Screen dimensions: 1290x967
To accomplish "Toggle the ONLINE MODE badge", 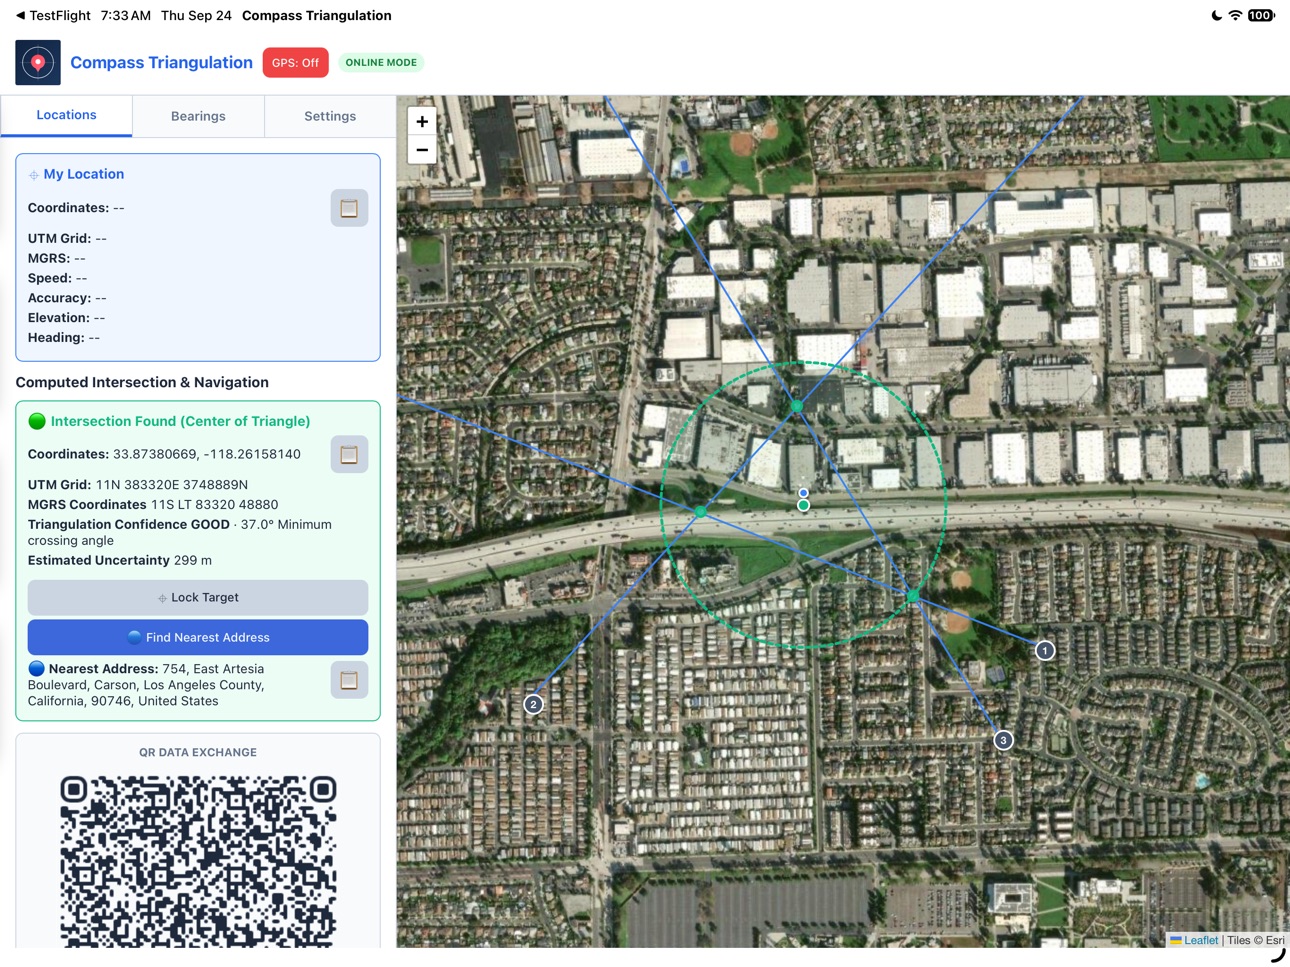I will [x=381, y=63].
